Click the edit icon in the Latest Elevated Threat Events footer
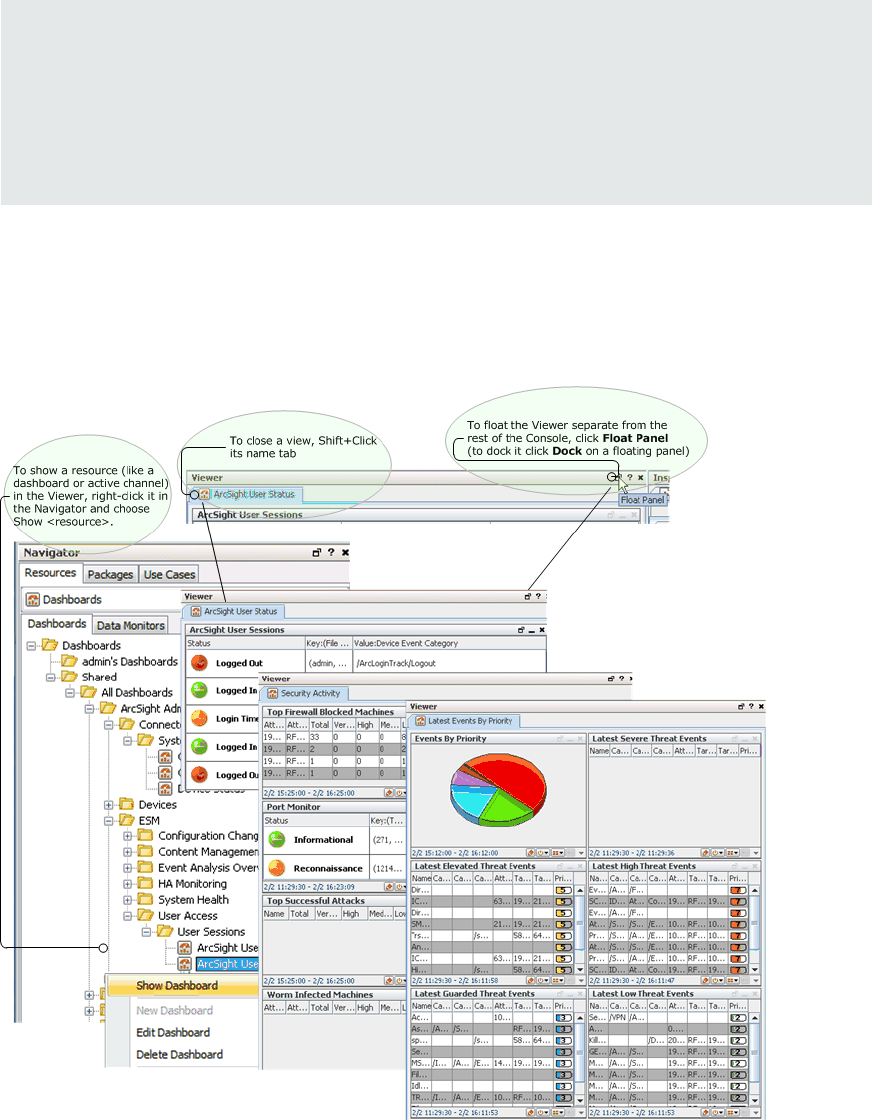Screen dimensions: 872x1120 click(x=531, y=981)
